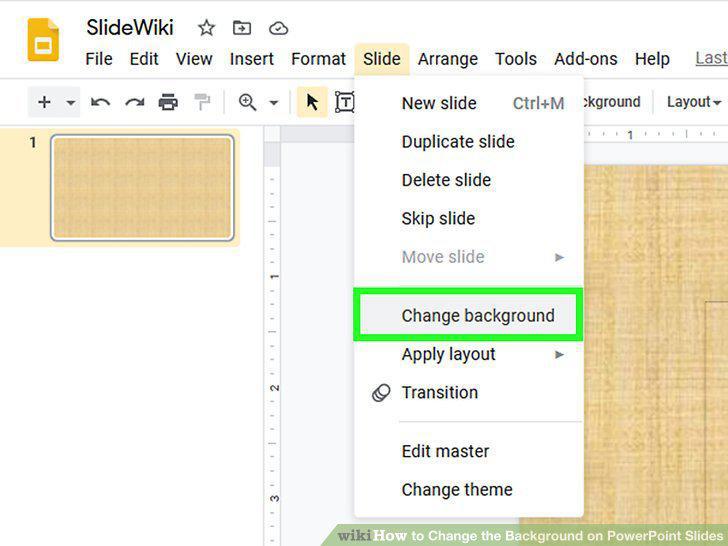Open the Layout dropdown in toolbar
The width and height of the screenshot is (728, 546).
tap(694, 102)
